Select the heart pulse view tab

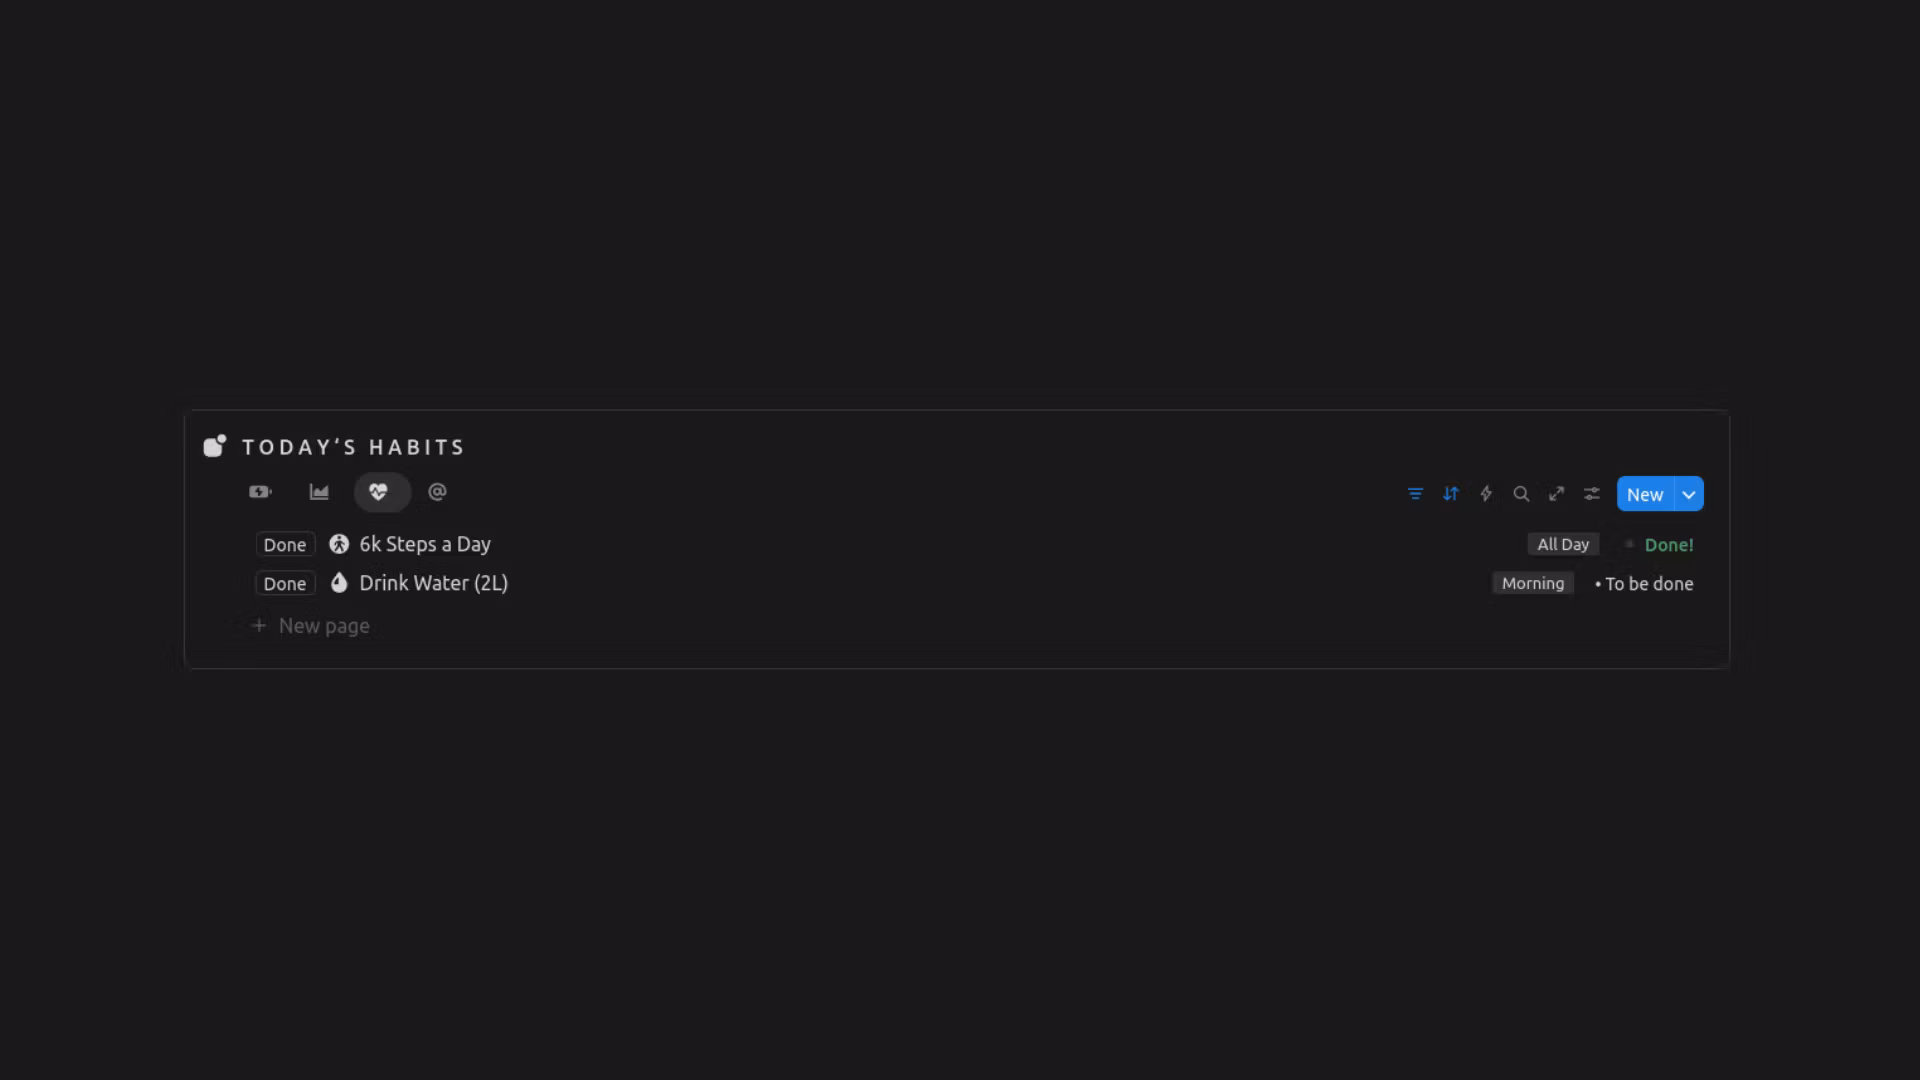click(x=378, y=492)
